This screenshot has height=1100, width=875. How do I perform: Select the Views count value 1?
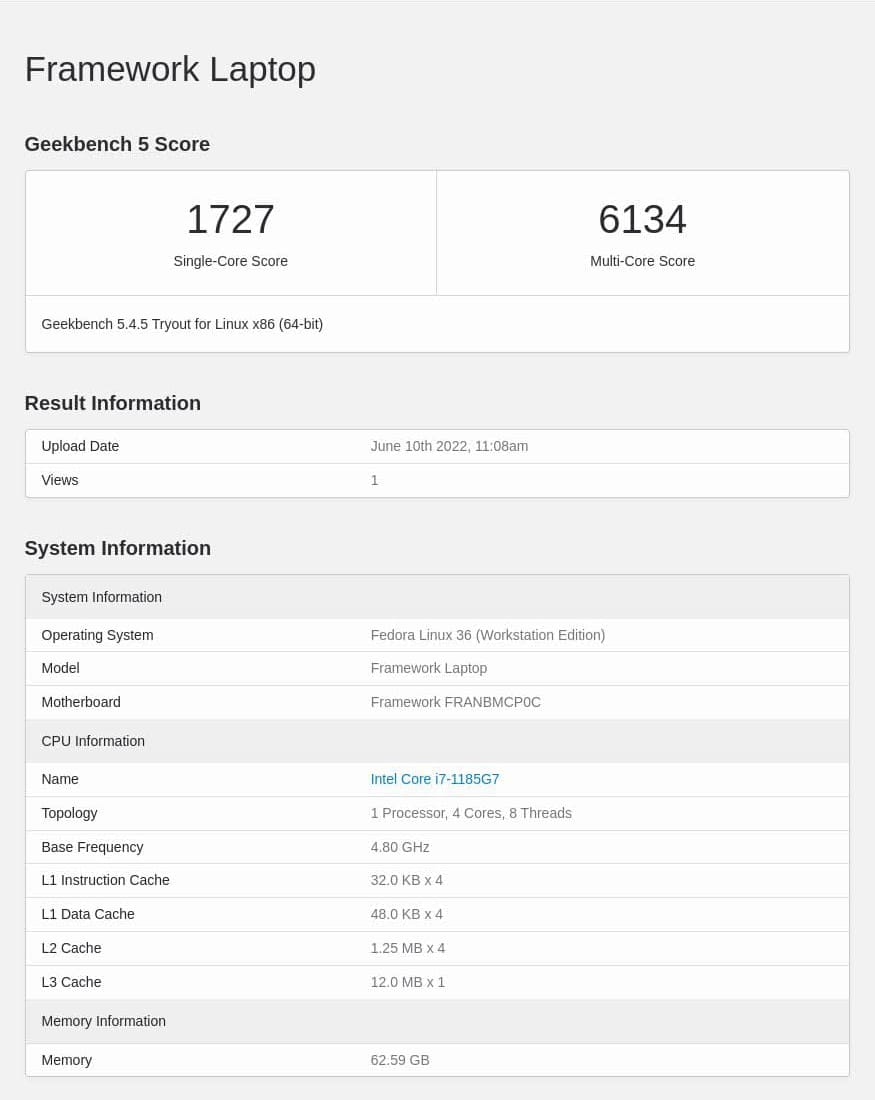tap(374, 481)
